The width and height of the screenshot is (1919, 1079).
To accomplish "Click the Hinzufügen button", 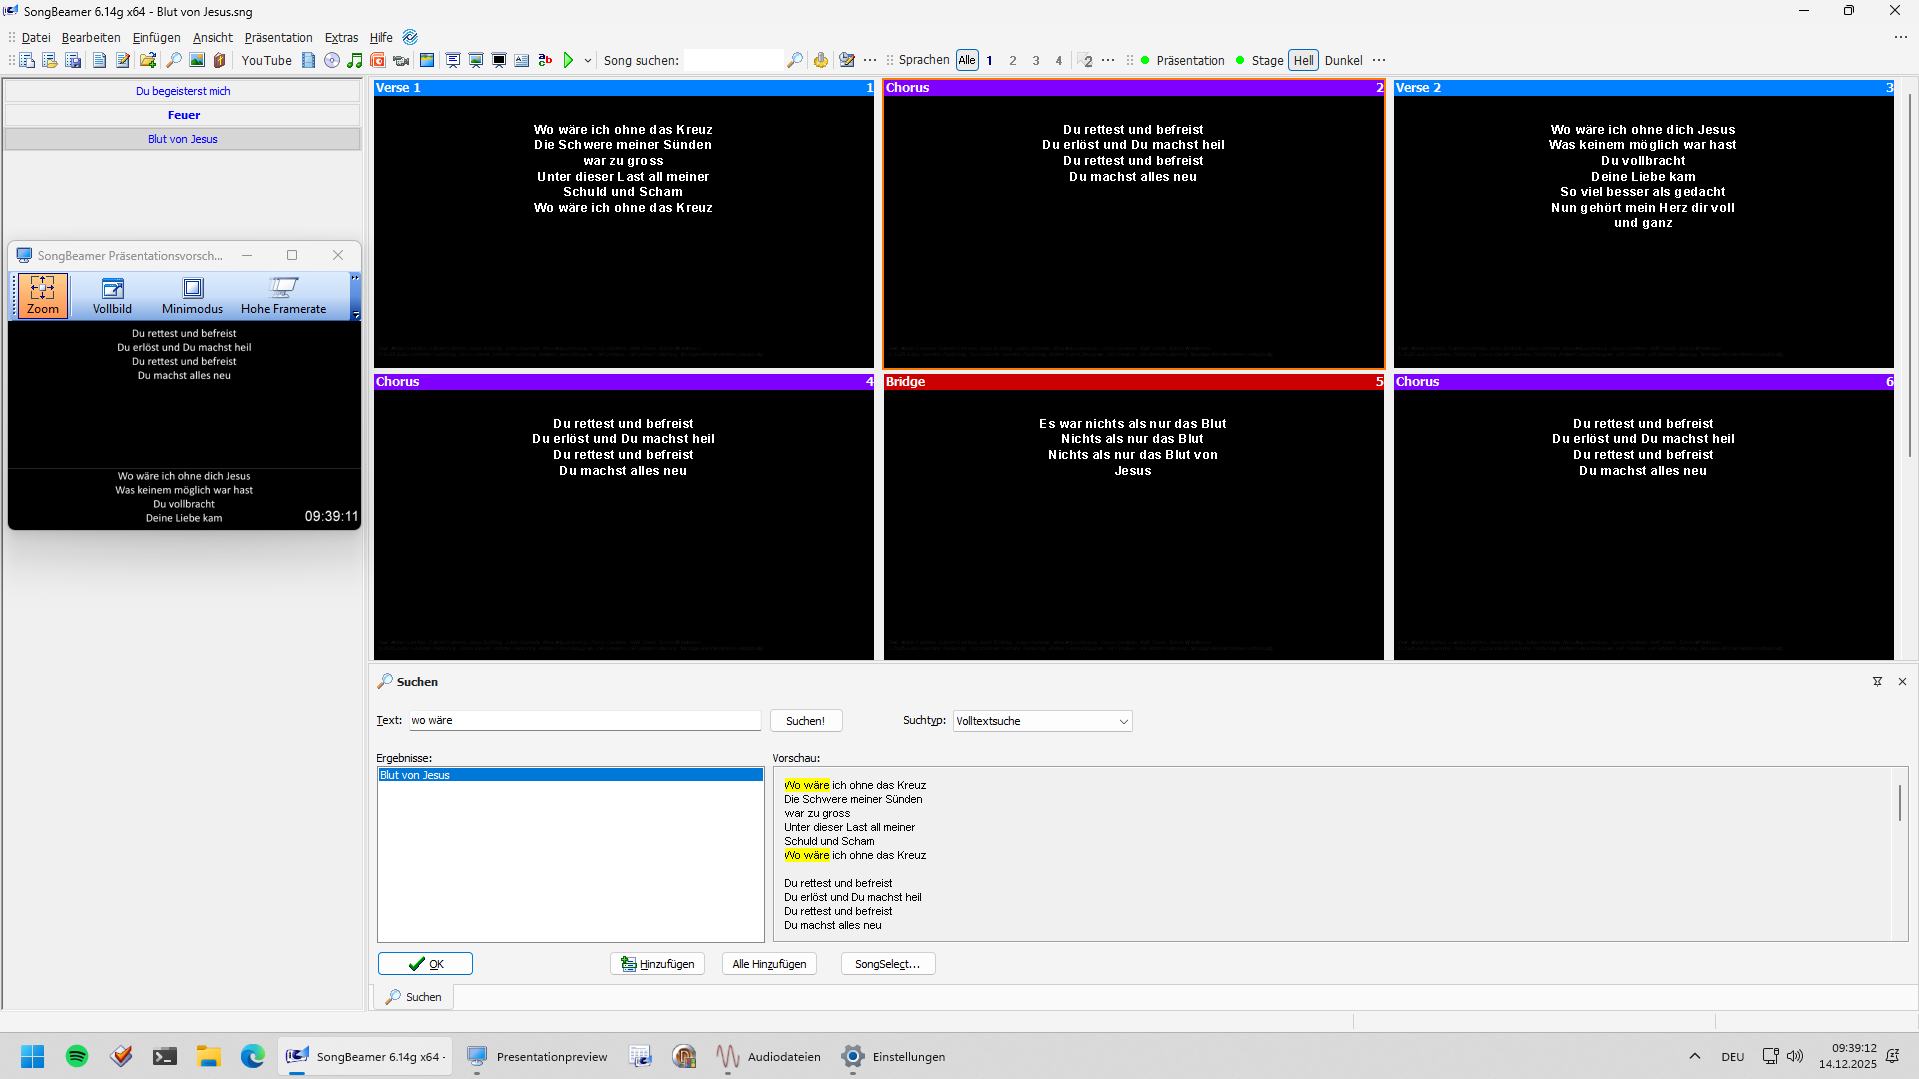I will [657, 964].
